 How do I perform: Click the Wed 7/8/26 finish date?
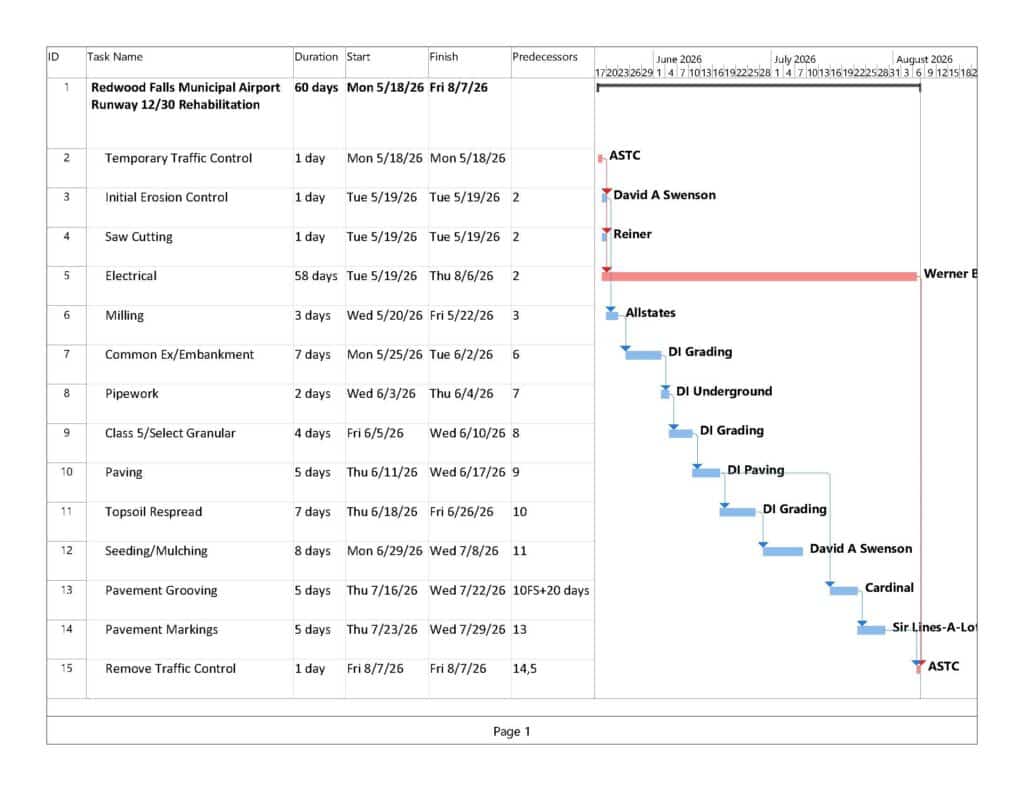coord(464,551)
